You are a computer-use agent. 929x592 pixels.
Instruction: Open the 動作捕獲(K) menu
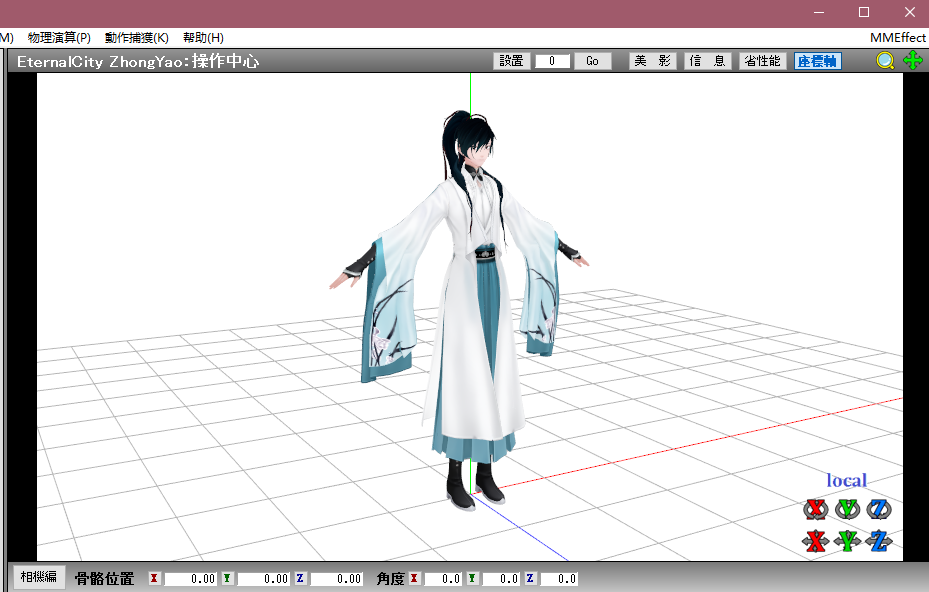pyautogui.click(x=136, y=37)
